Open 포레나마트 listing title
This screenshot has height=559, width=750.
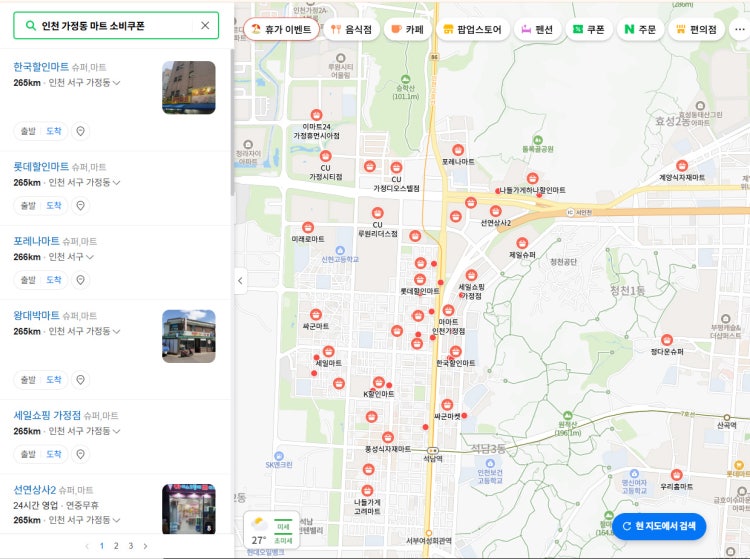tap(36, 241)
